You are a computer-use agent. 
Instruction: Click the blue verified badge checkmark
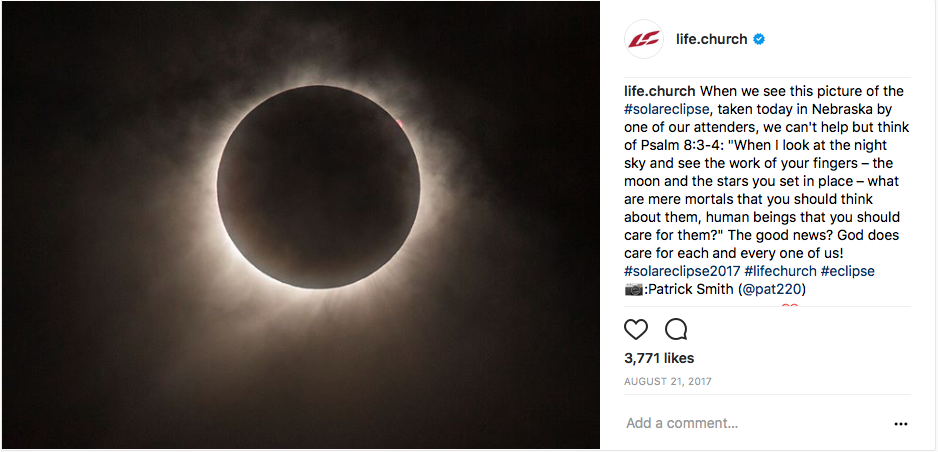[759, 39]
